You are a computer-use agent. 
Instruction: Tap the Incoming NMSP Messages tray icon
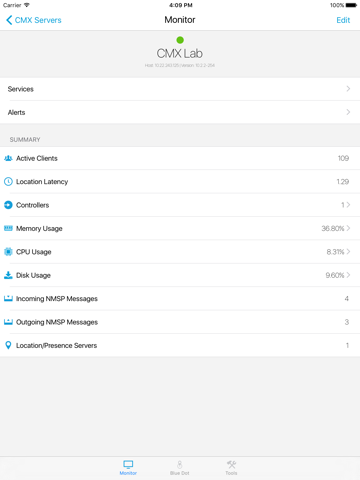tap(8, 298)
